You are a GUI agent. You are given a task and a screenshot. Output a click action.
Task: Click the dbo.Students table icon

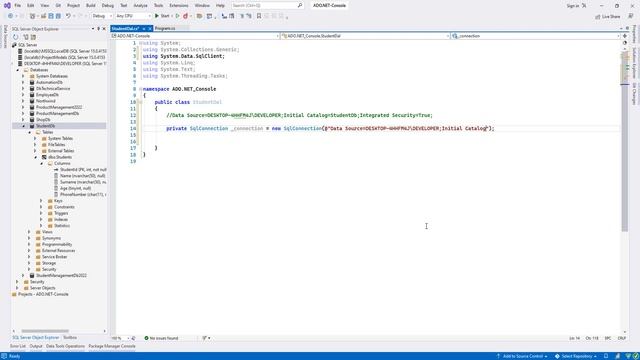[44, 157]
